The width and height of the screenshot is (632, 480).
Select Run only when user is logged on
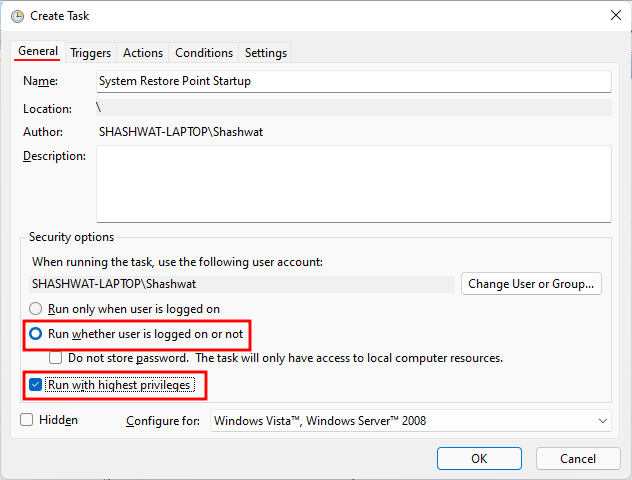pos(37,309)
